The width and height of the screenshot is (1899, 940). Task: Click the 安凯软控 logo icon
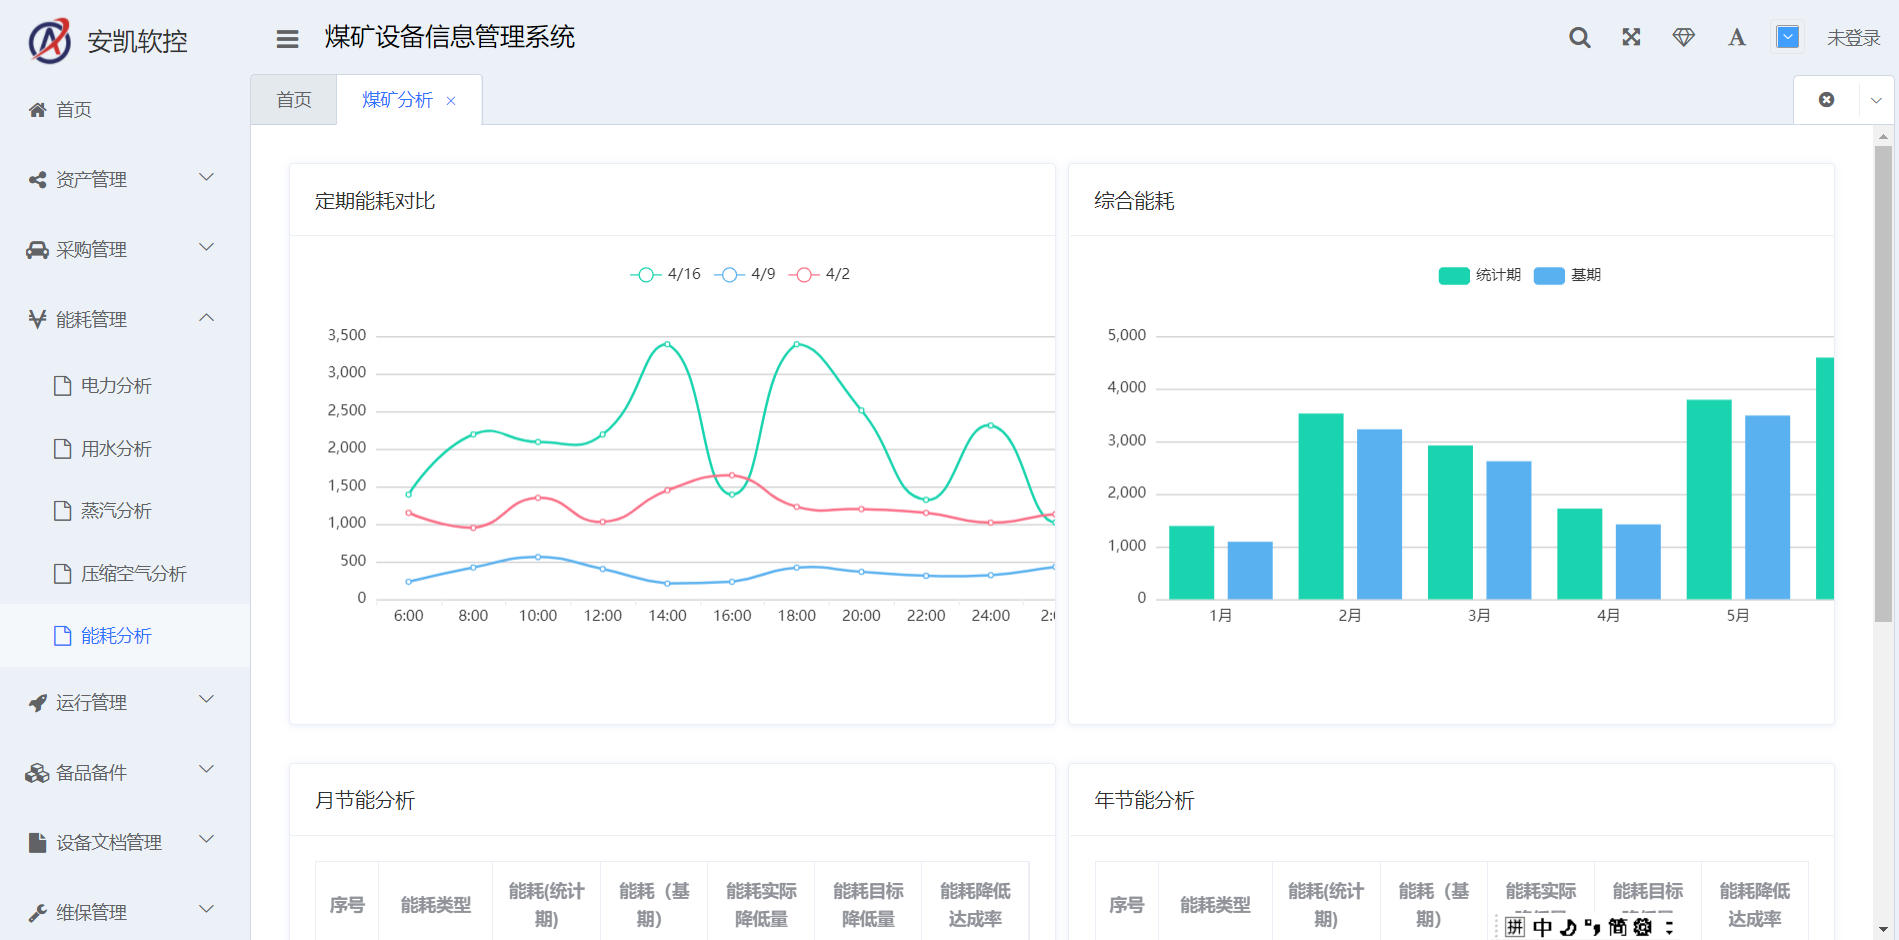pos(49,40)
